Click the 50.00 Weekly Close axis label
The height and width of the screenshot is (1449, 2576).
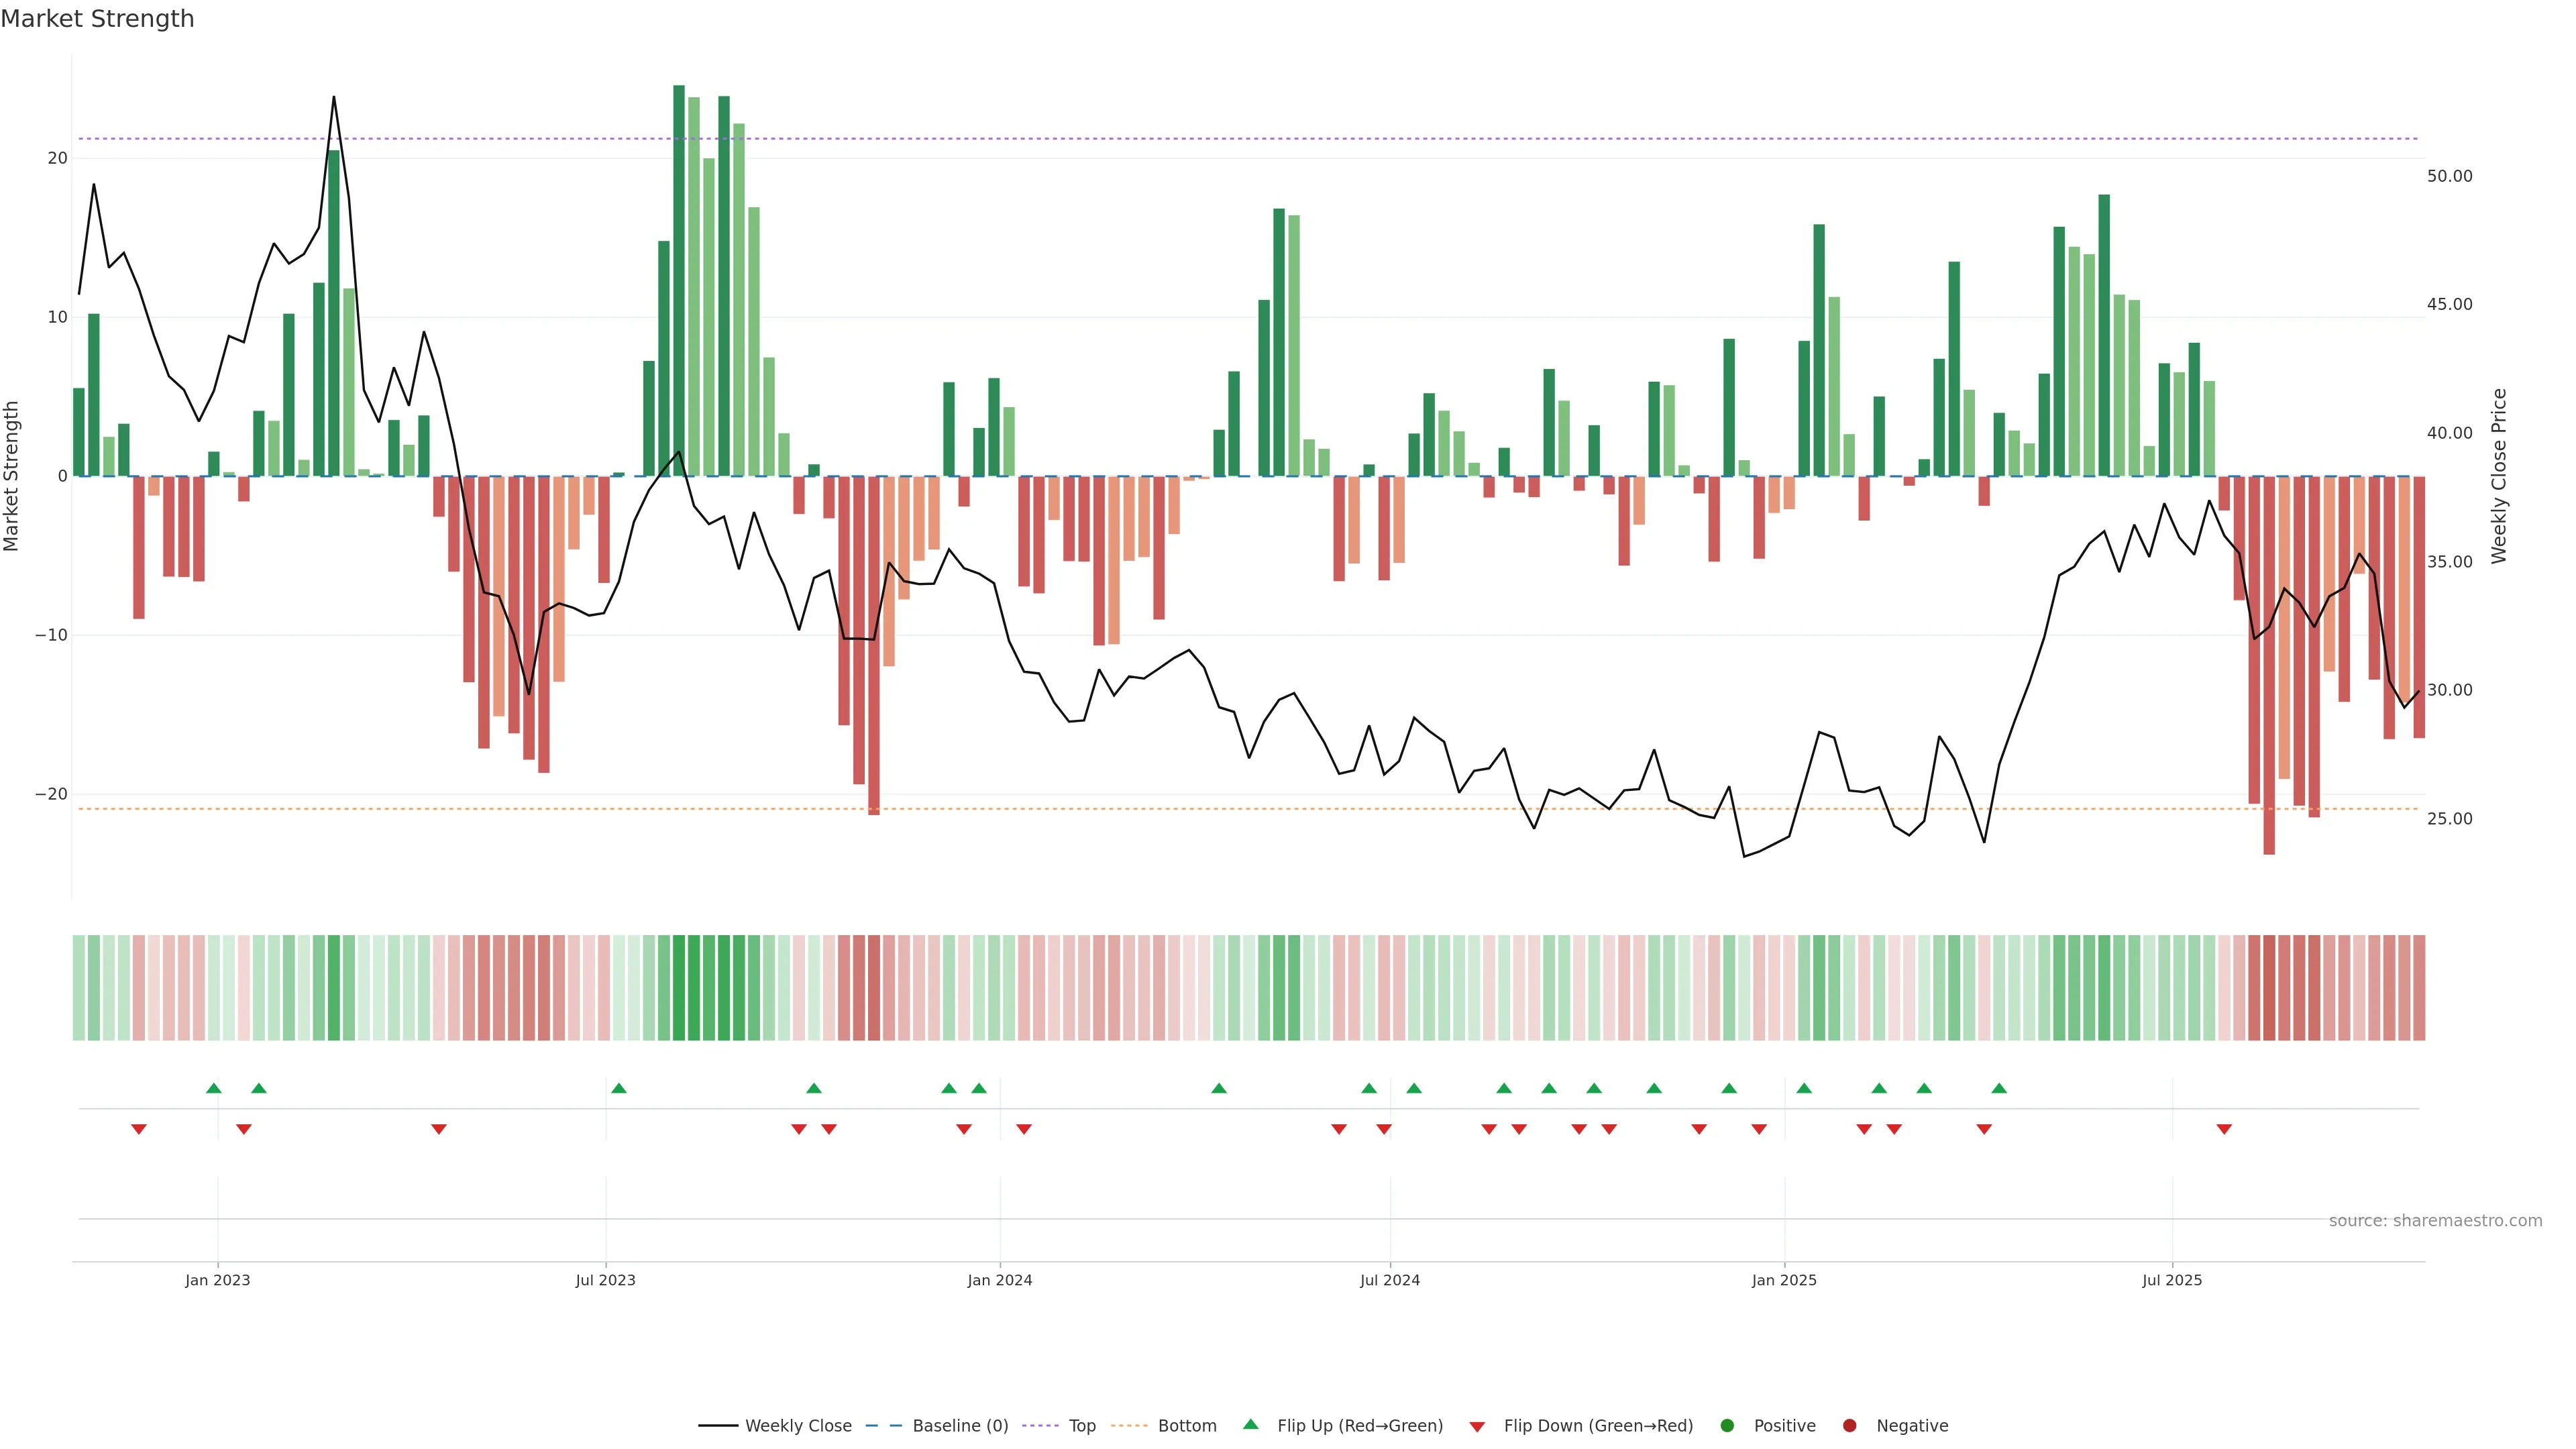[x=2449, y=176]
